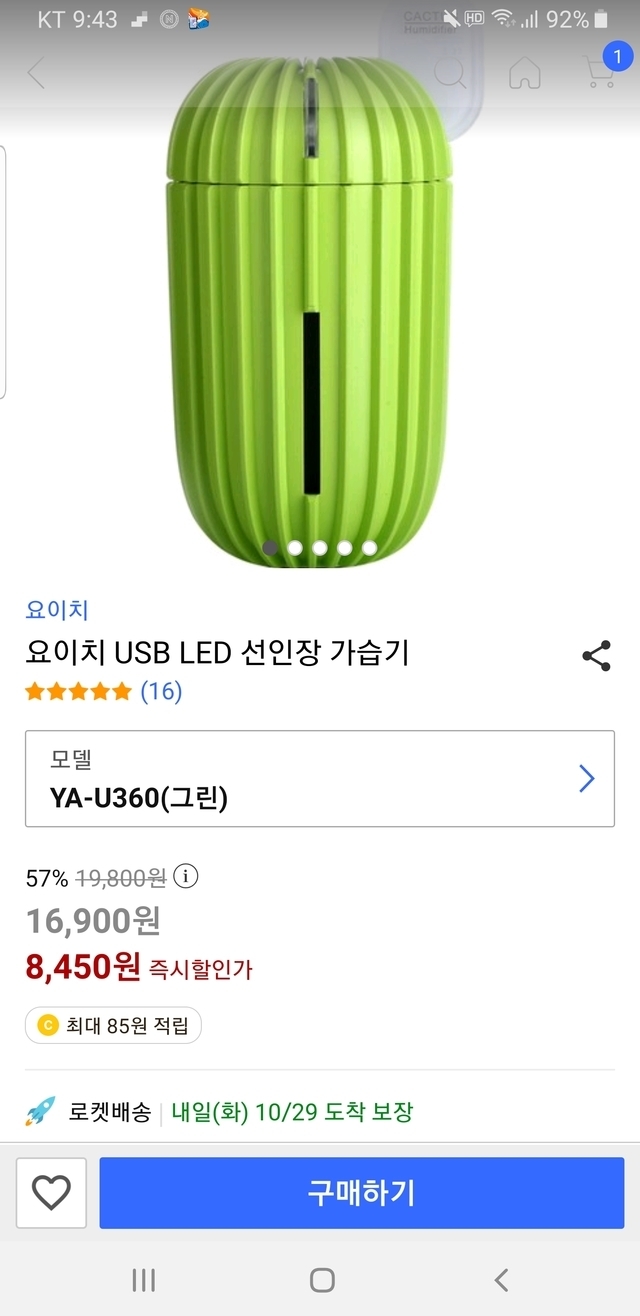The height and width of the screenshot is (1316, 640).
Task: Tap the price info circle icon
Action: (x=186, y=877)
